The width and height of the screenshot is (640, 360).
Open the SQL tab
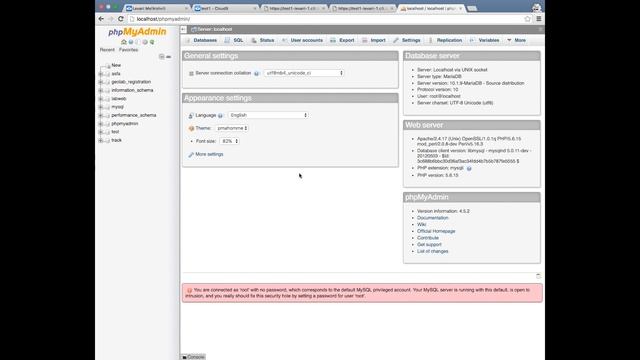(234, 40)
